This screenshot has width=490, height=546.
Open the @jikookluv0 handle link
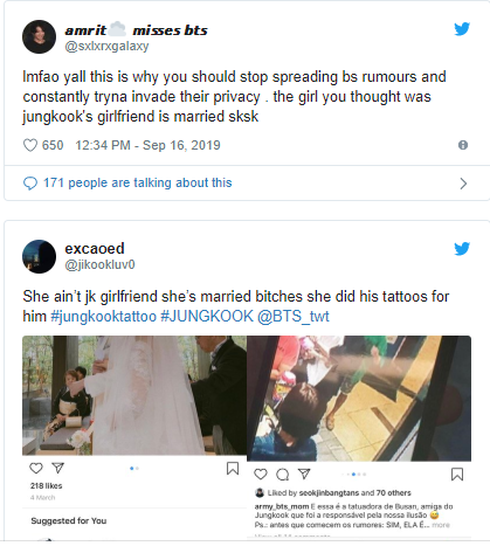[x=100, y=265]
